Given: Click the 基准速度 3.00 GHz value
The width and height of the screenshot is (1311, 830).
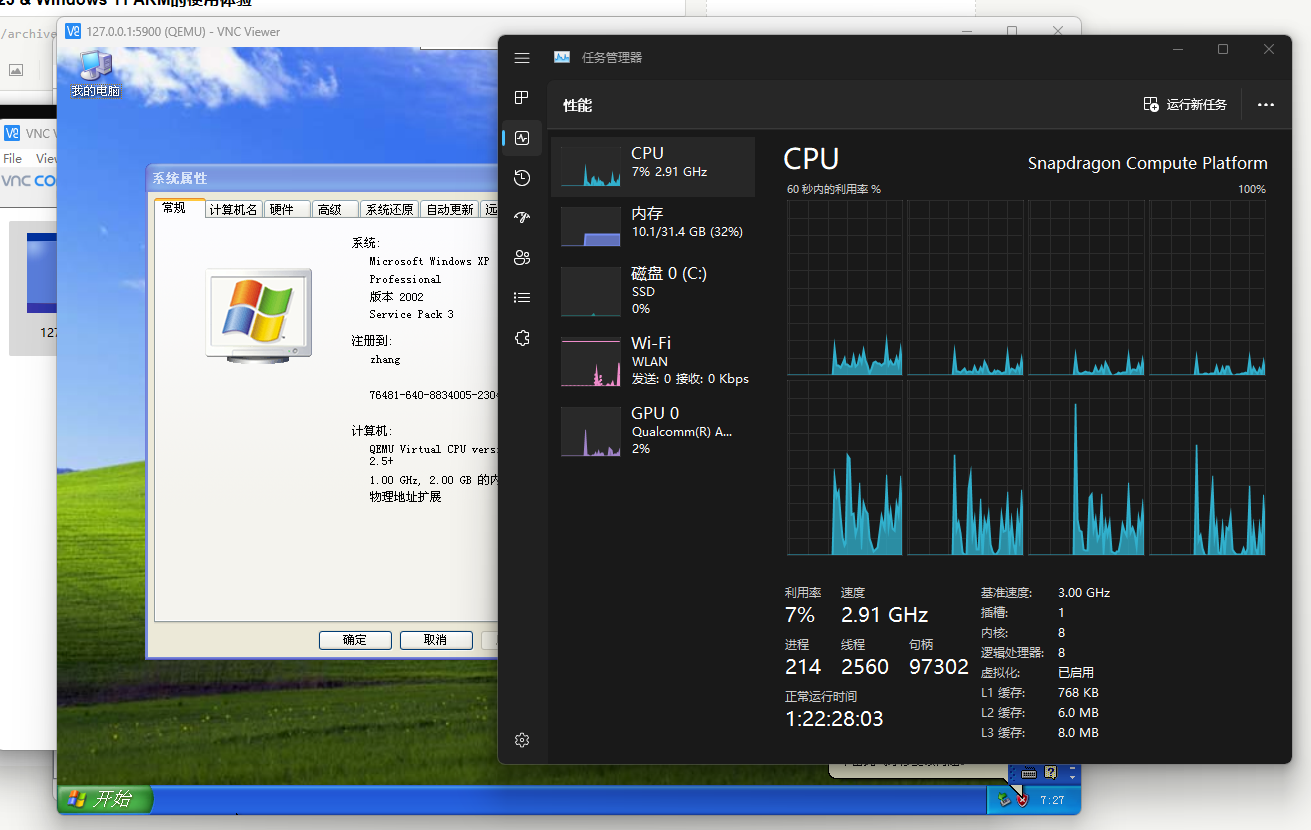Looking at the screenshot, I should coord(1084,593).
